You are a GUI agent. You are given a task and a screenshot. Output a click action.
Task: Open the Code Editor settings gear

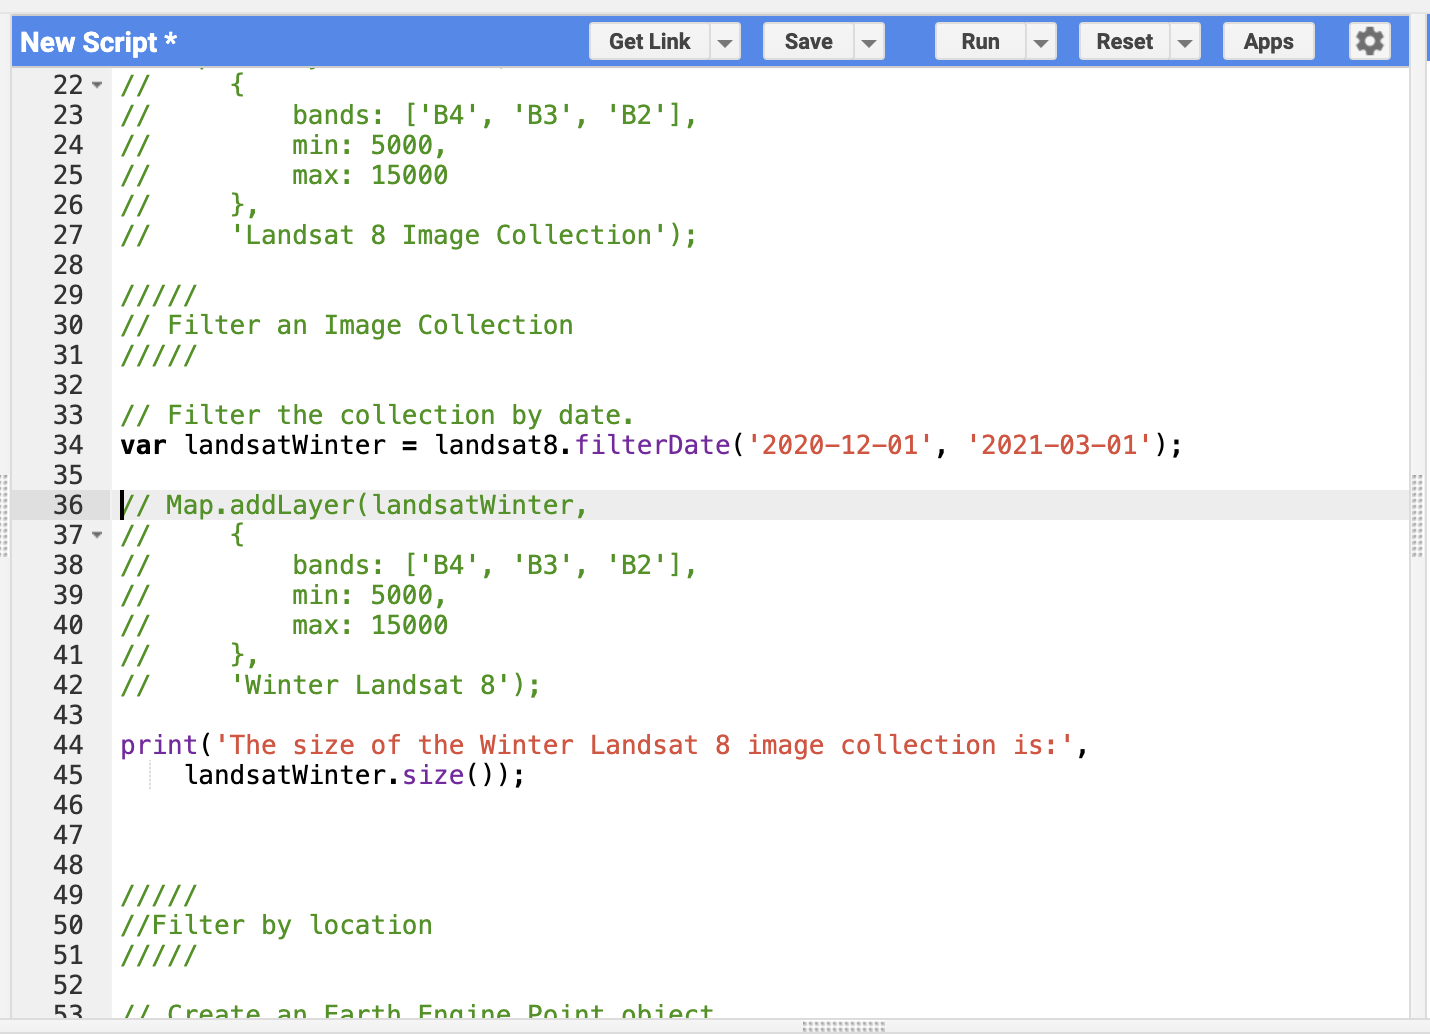click(x=1369, y=41)
